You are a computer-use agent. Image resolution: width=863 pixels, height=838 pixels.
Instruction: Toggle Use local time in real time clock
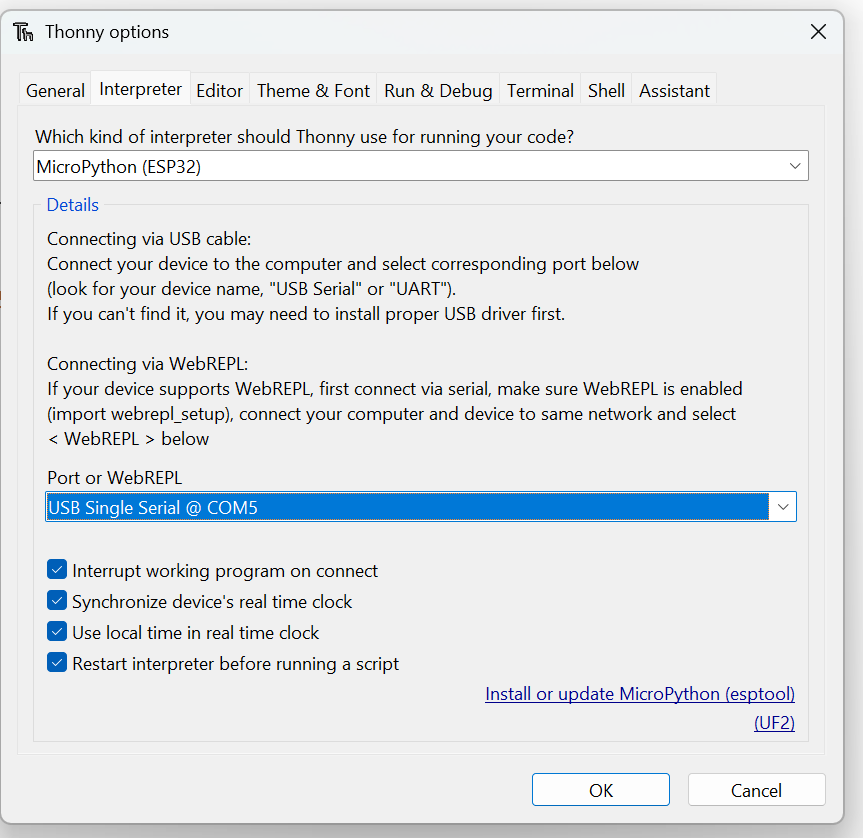point(57,632)
